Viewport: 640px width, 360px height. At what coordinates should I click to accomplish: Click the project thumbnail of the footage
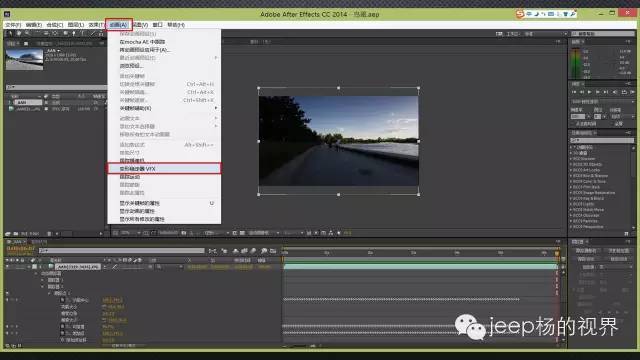(24, 59)
